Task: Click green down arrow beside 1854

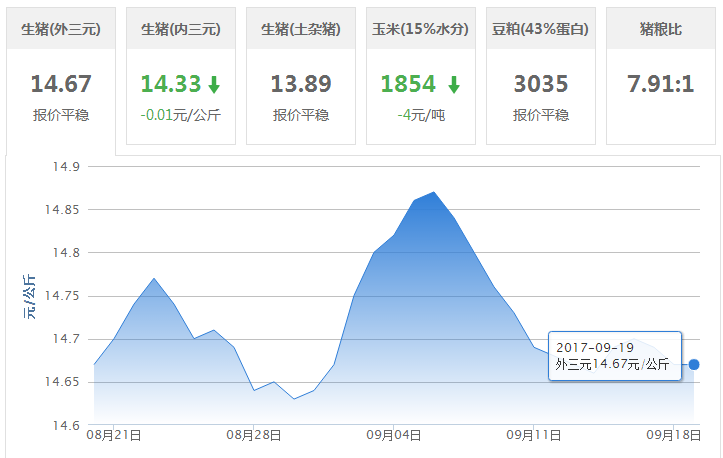Action: click(453, 84)
